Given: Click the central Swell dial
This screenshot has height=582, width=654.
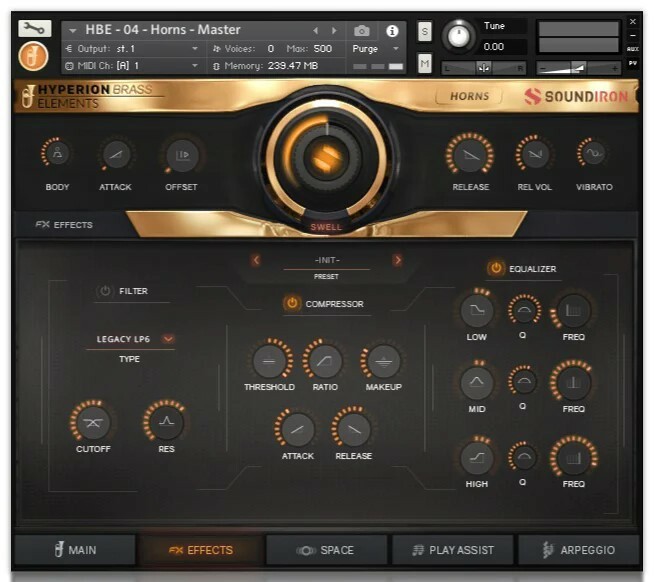Looking at the screenshot, I should (x=327, y=158).
